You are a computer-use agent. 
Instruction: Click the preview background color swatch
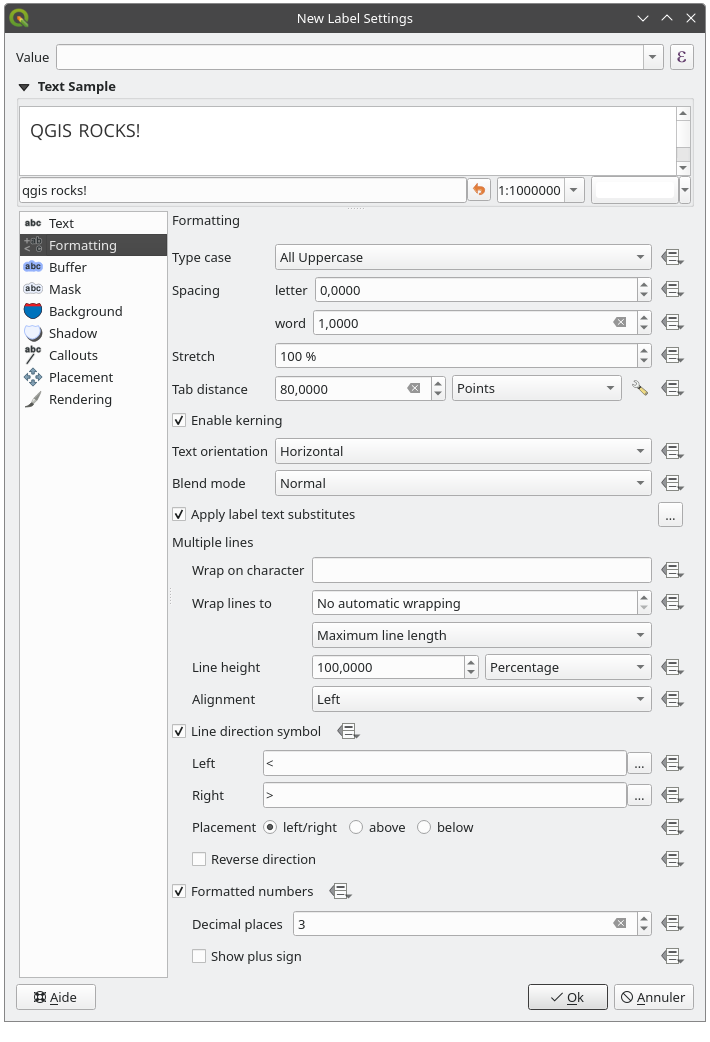635,190
